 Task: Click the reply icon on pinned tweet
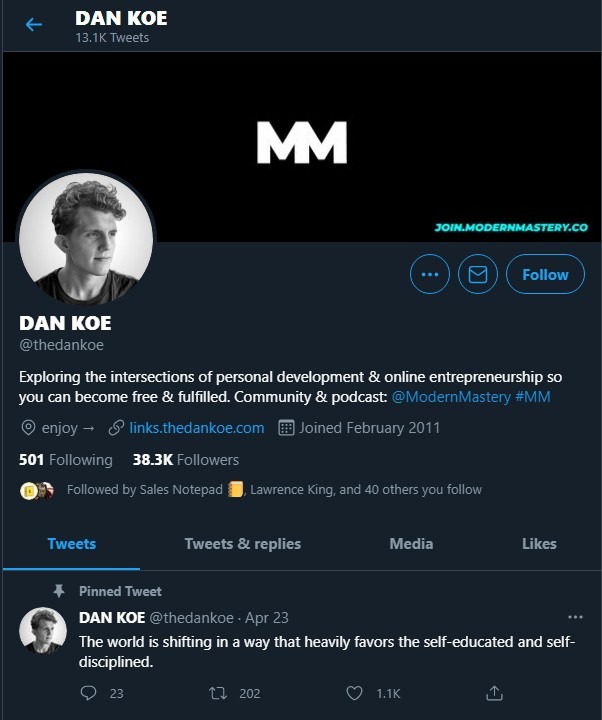point(88,692)
